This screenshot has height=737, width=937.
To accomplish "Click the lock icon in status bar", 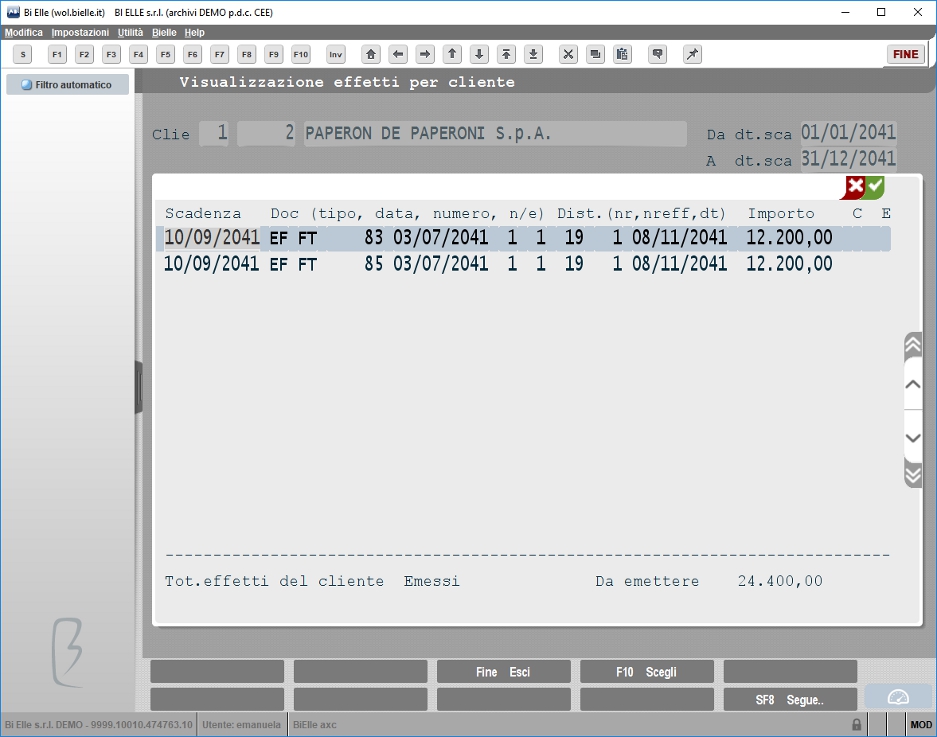I will [x=856, y=724].
